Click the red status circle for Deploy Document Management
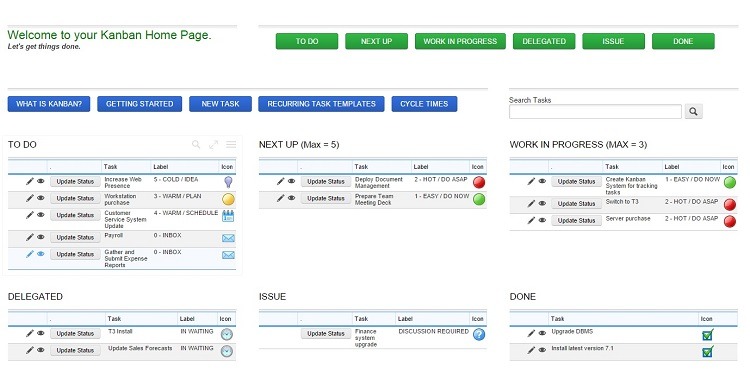The height and width of the screenshot is (379, 750). tap(479, 182)
